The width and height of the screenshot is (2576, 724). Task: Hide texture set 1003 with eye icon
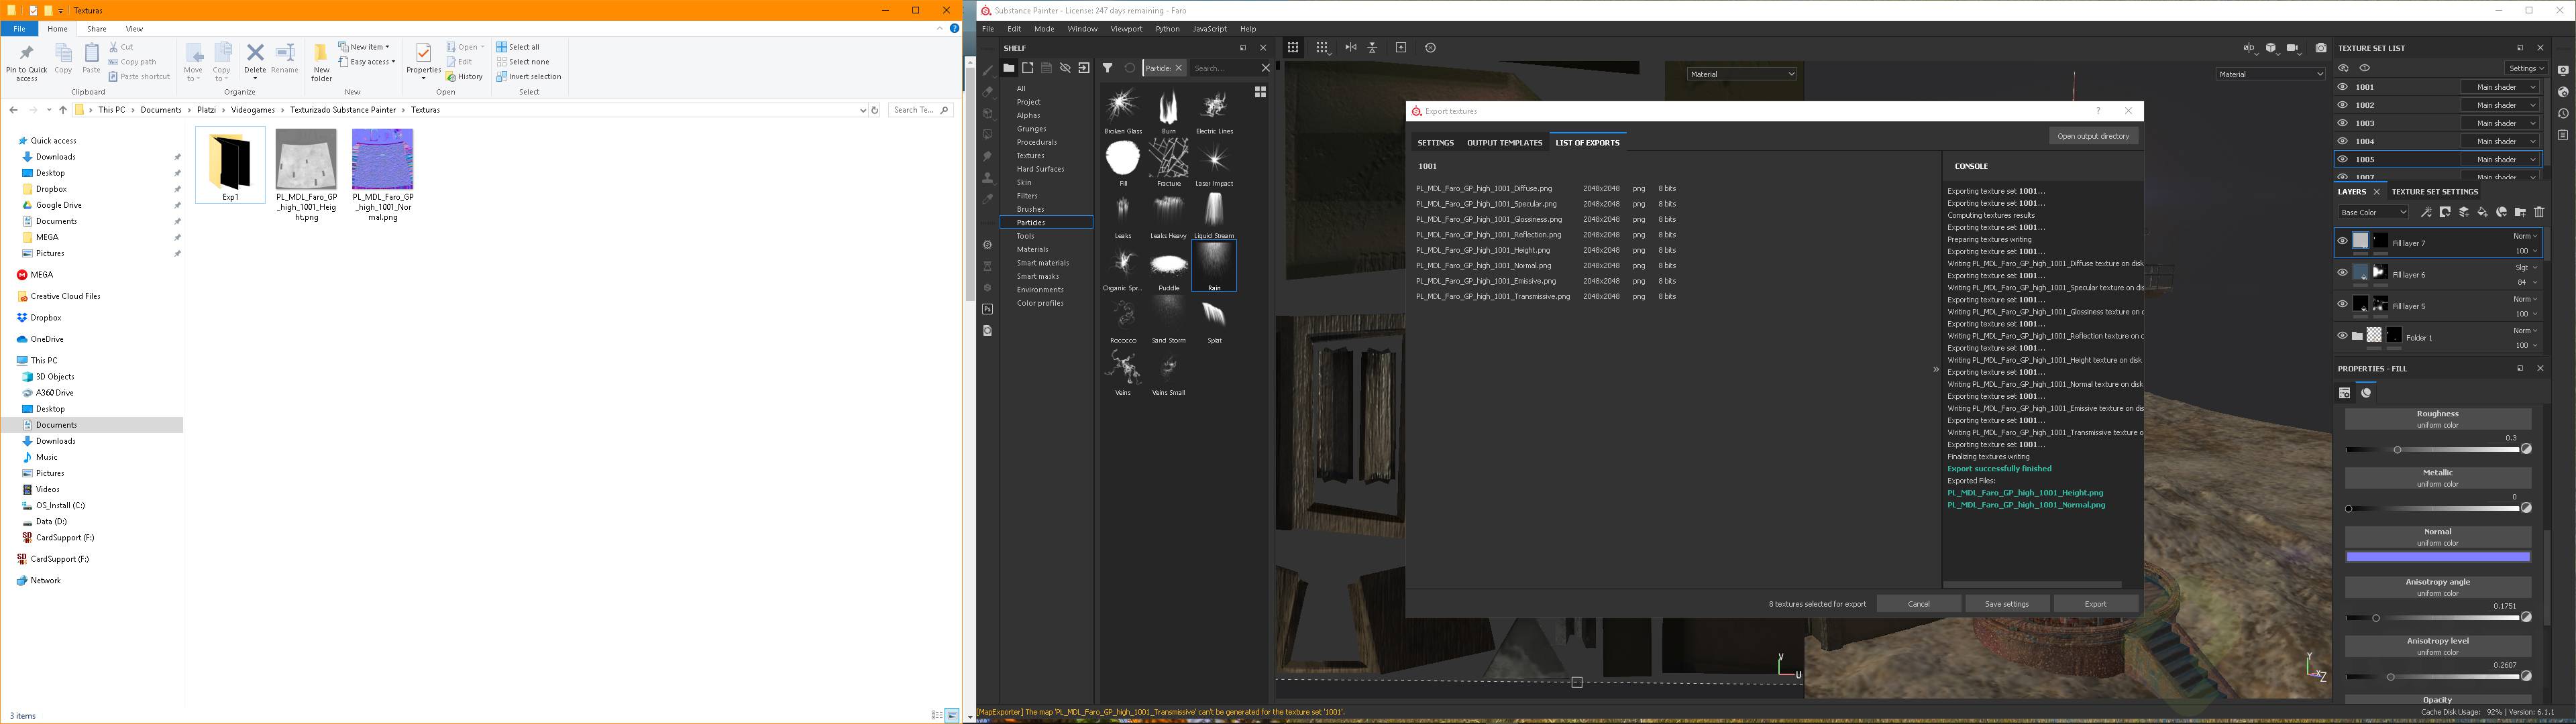point(2342,123)
